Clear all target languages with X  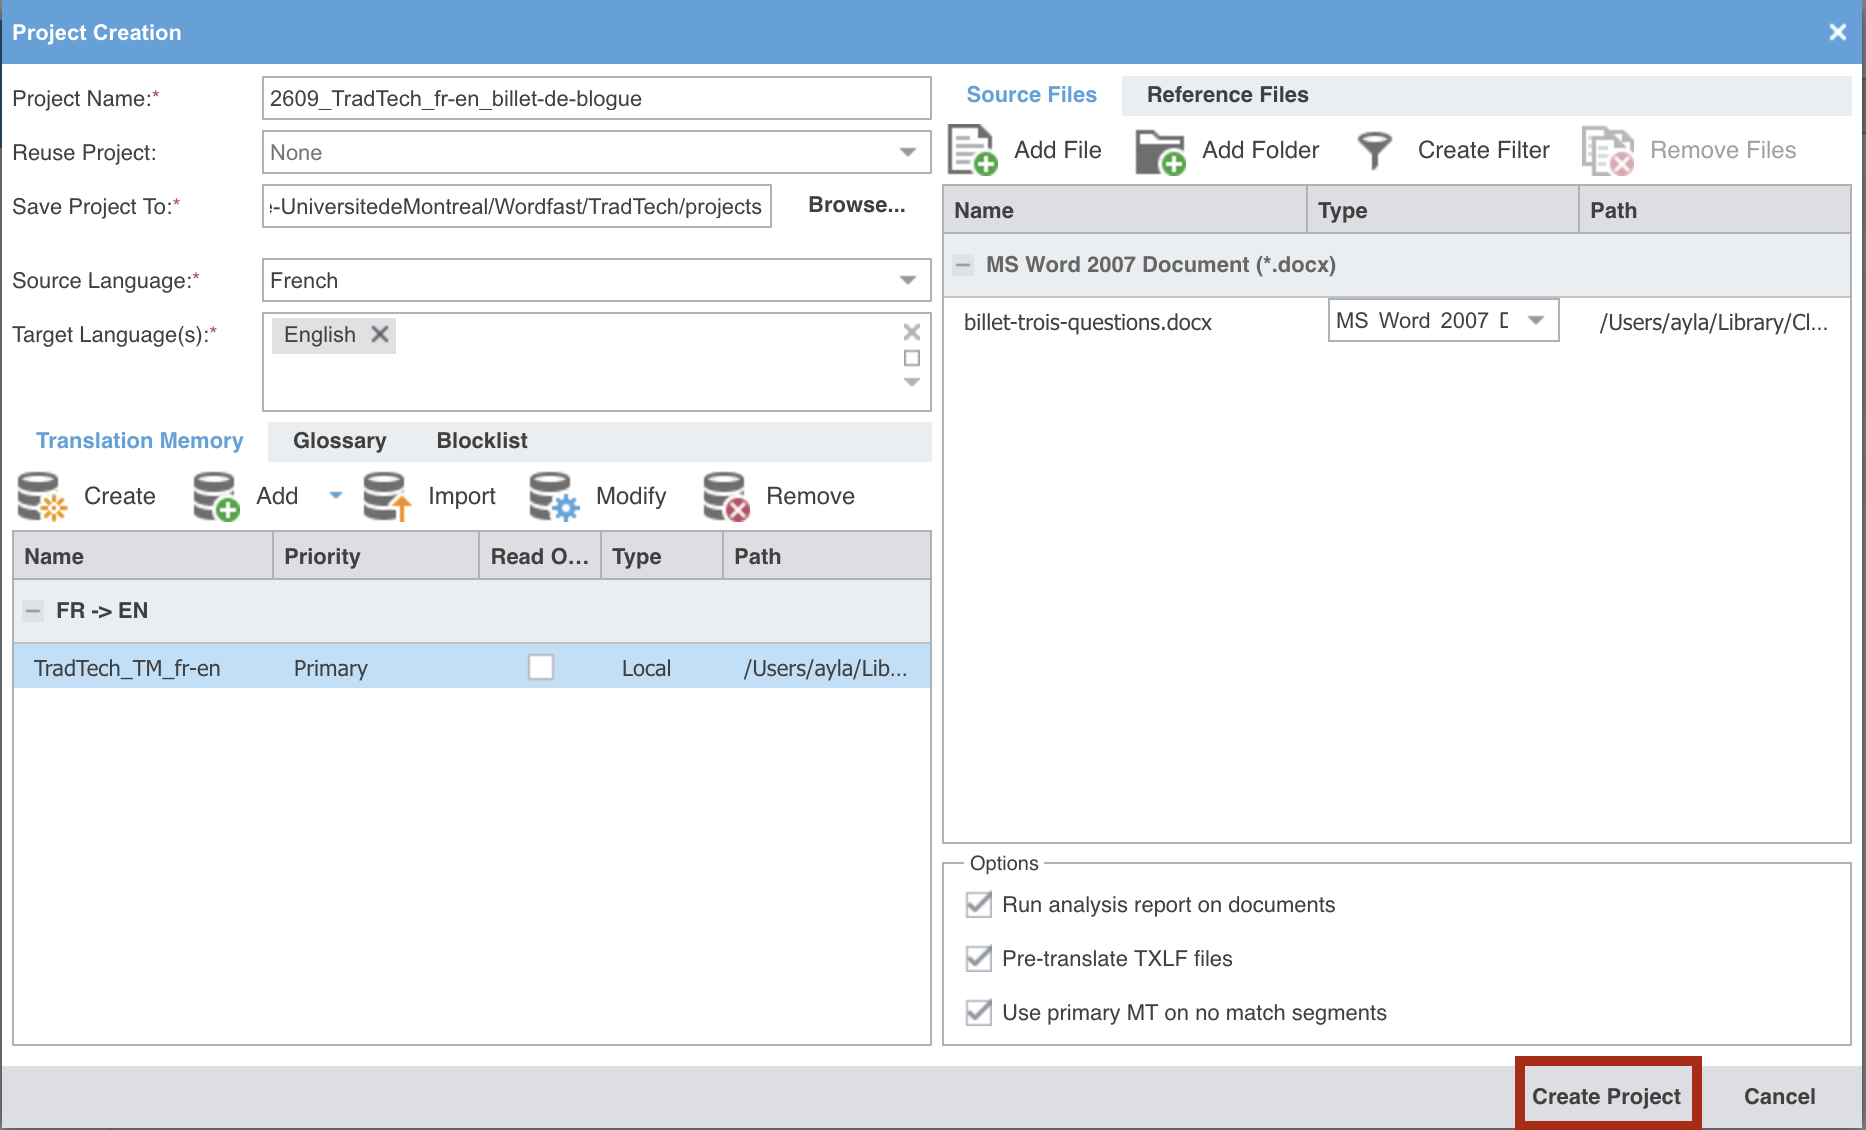[912, 331]
